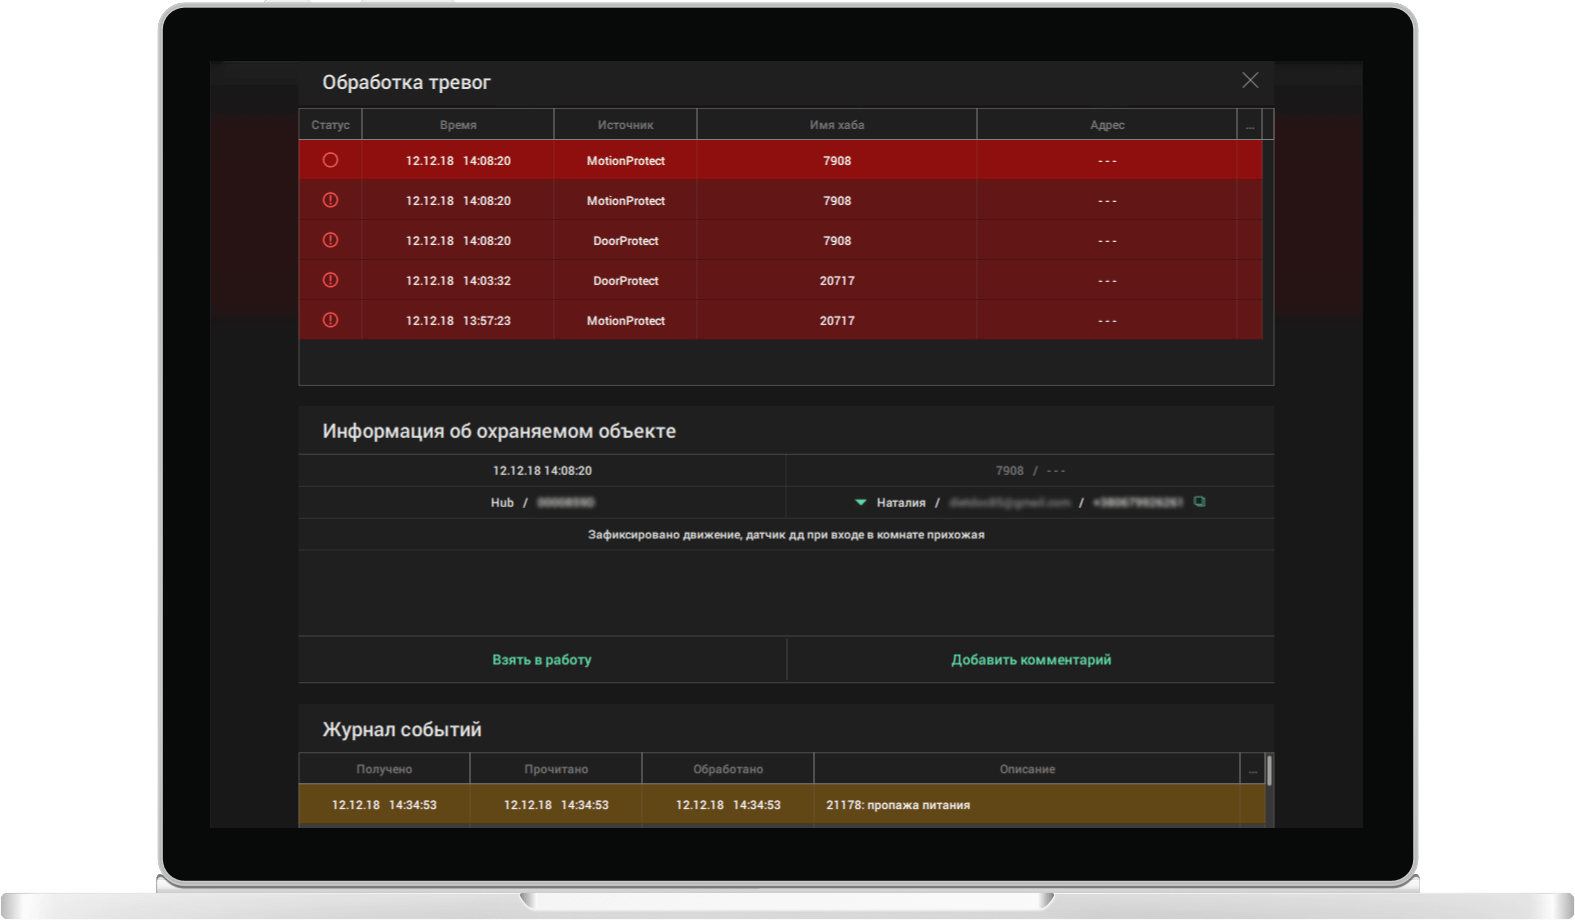This screenshot has height=921, width=1575.
Task: Click alert icon of MotionProtect 20717 alarm
Action: point(330,320)
